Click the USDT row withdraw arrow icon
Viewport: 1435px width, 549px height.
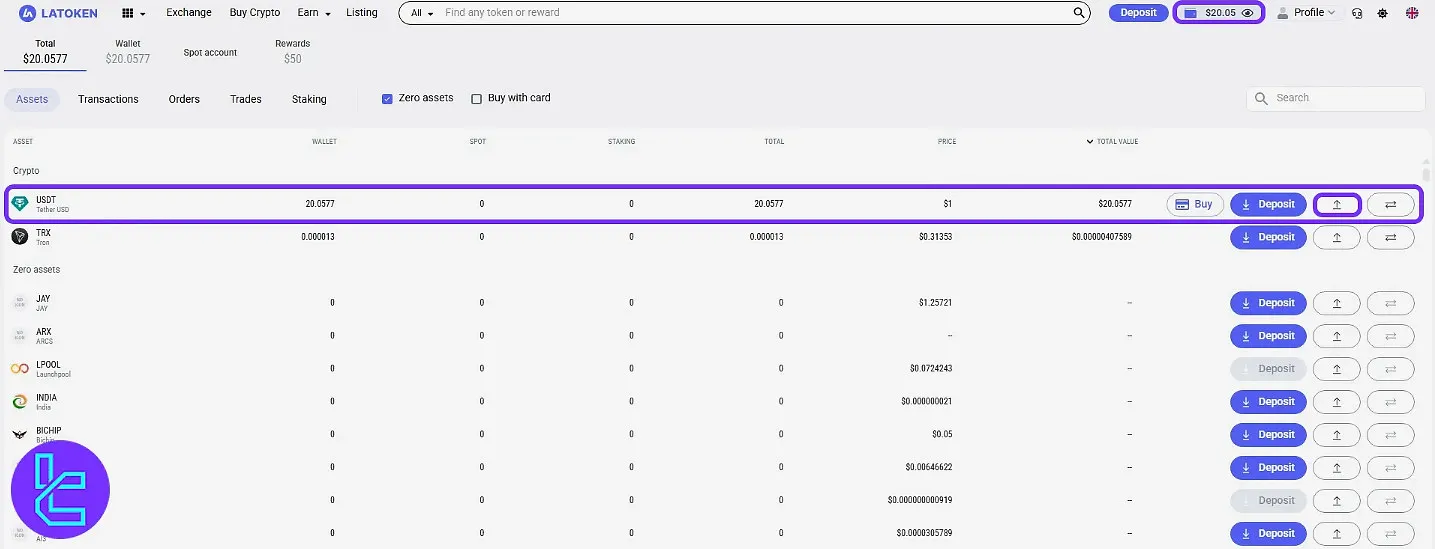coord(1336,204)
